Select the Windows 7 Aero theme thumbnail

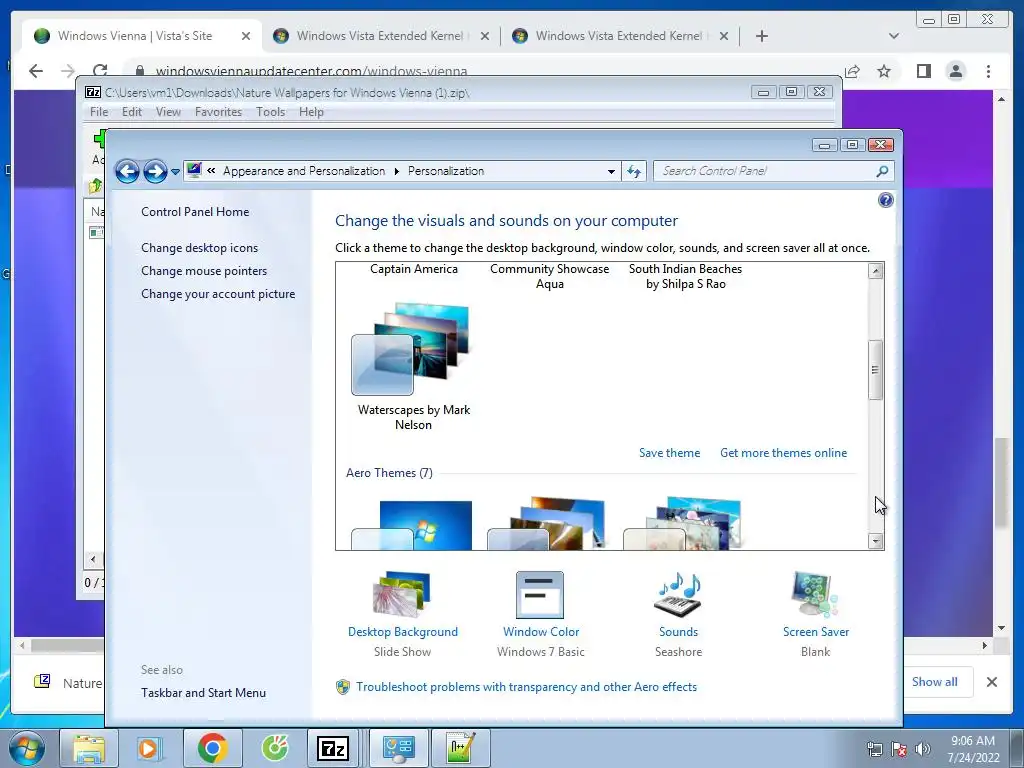coord(412,525)
